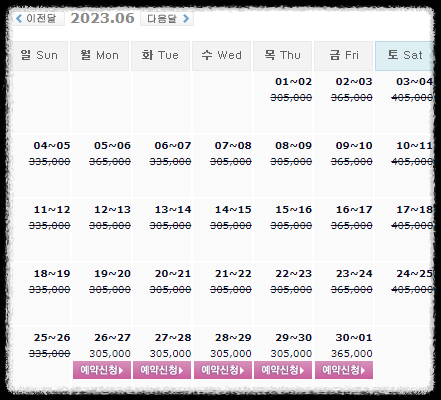Screen dimensions: 441x400
Task: Select the 금 Fri column header
Action: 343,56
